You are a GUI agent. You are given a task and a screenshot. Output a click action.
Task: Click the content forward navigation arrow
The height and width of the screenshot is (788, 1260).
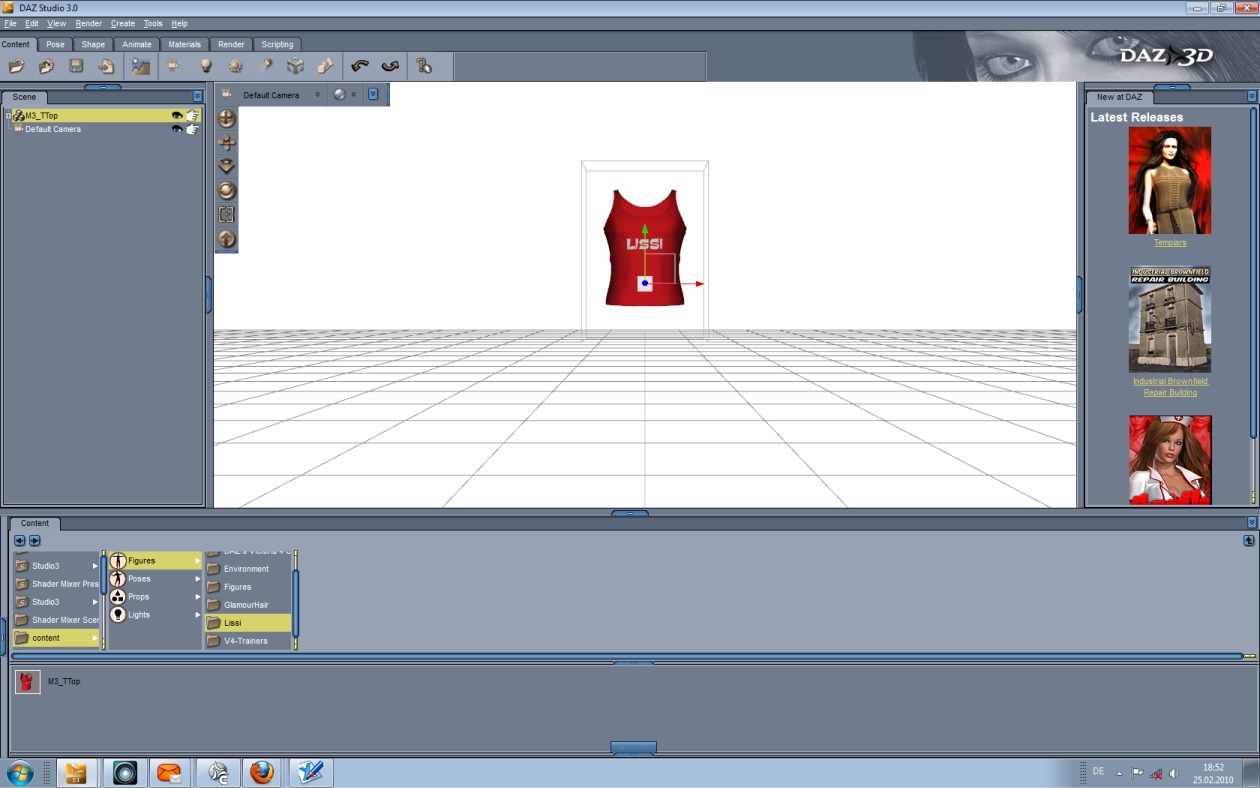34,541
